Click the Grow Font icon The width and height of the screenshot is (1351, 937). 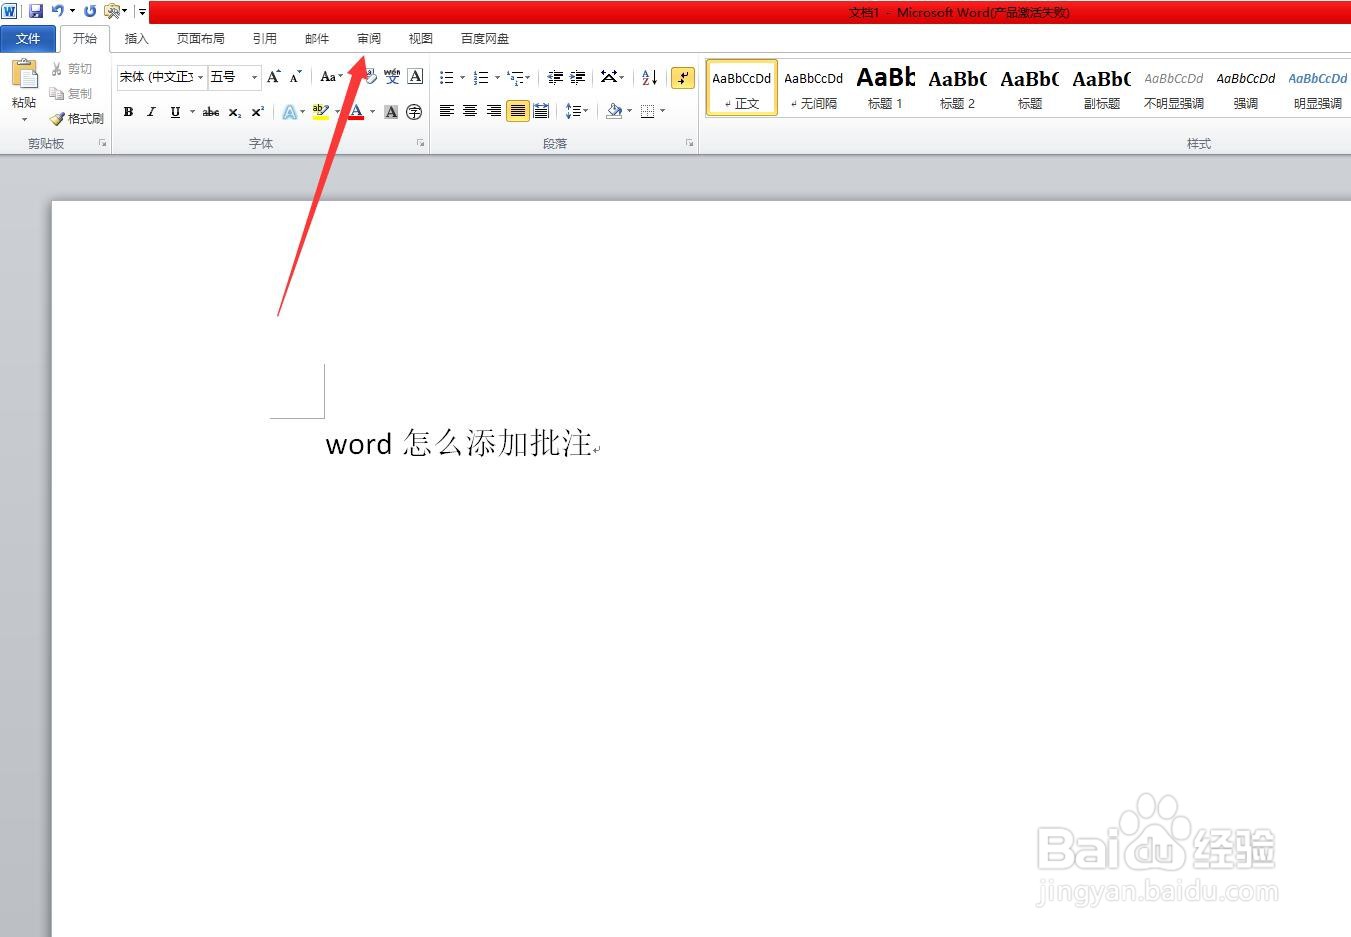coord(273,77)
